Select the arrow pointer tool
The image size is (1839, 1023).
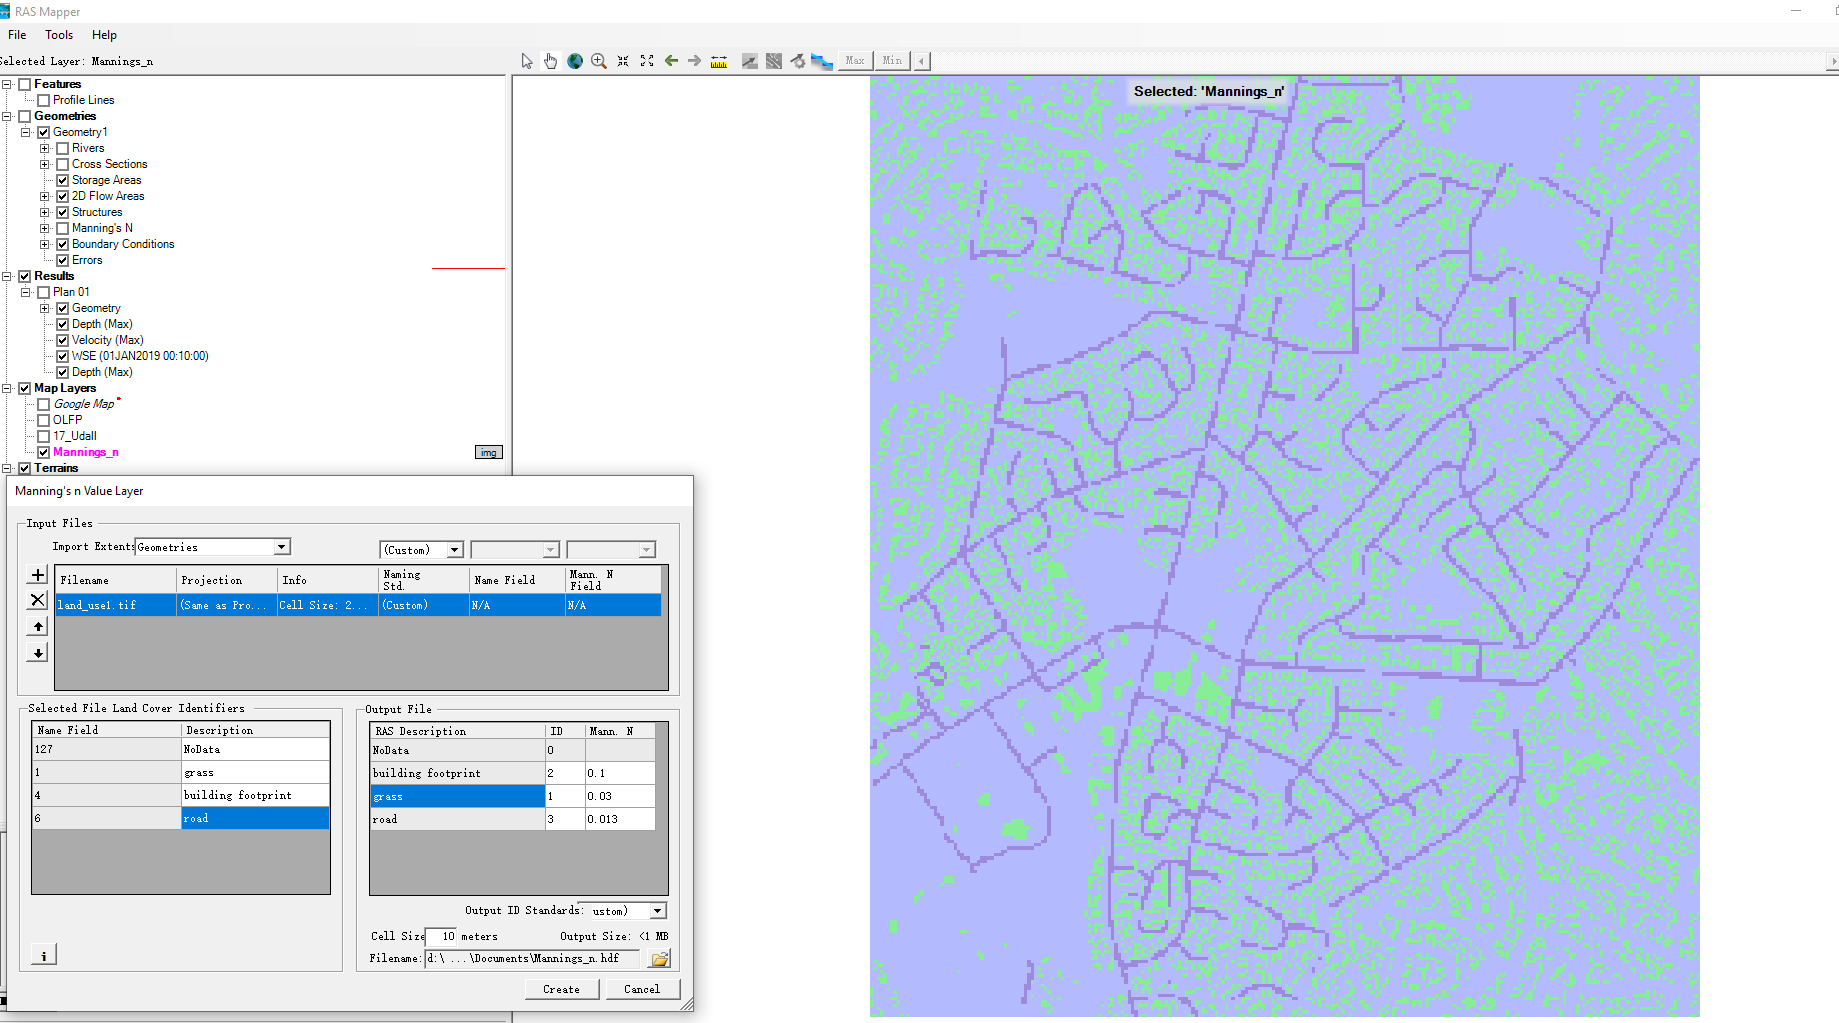pos(527,61)
